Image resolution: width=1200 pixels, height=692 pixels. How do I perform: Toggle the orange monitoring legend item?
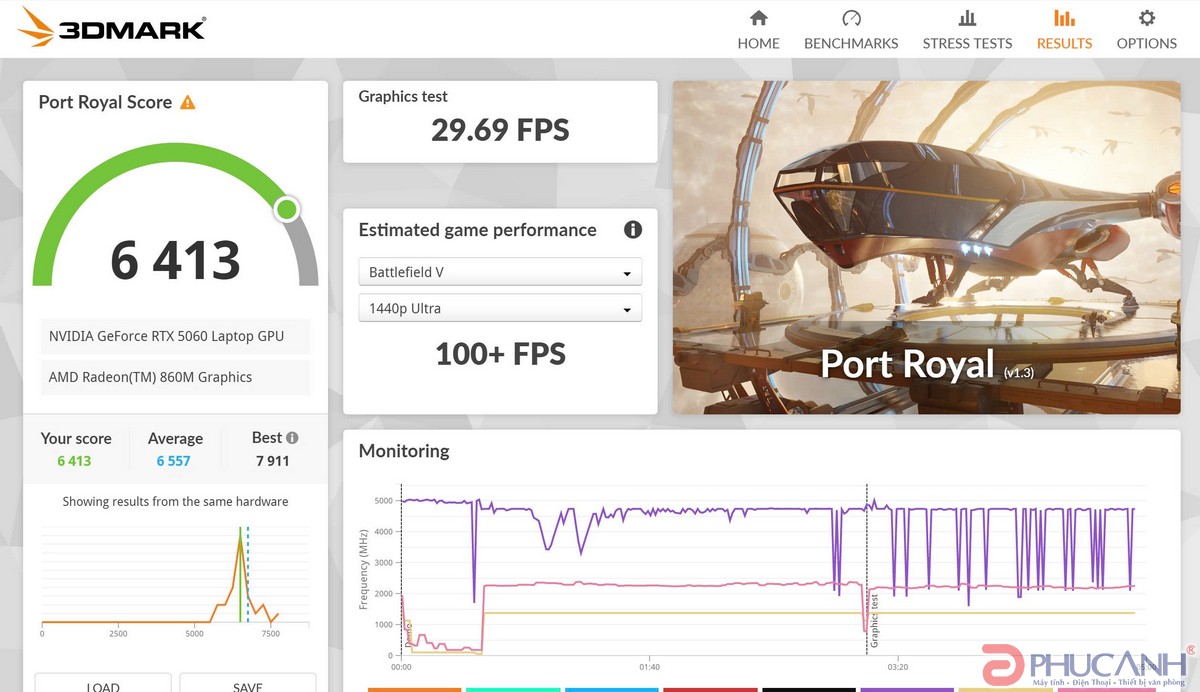tap(415, 689)
